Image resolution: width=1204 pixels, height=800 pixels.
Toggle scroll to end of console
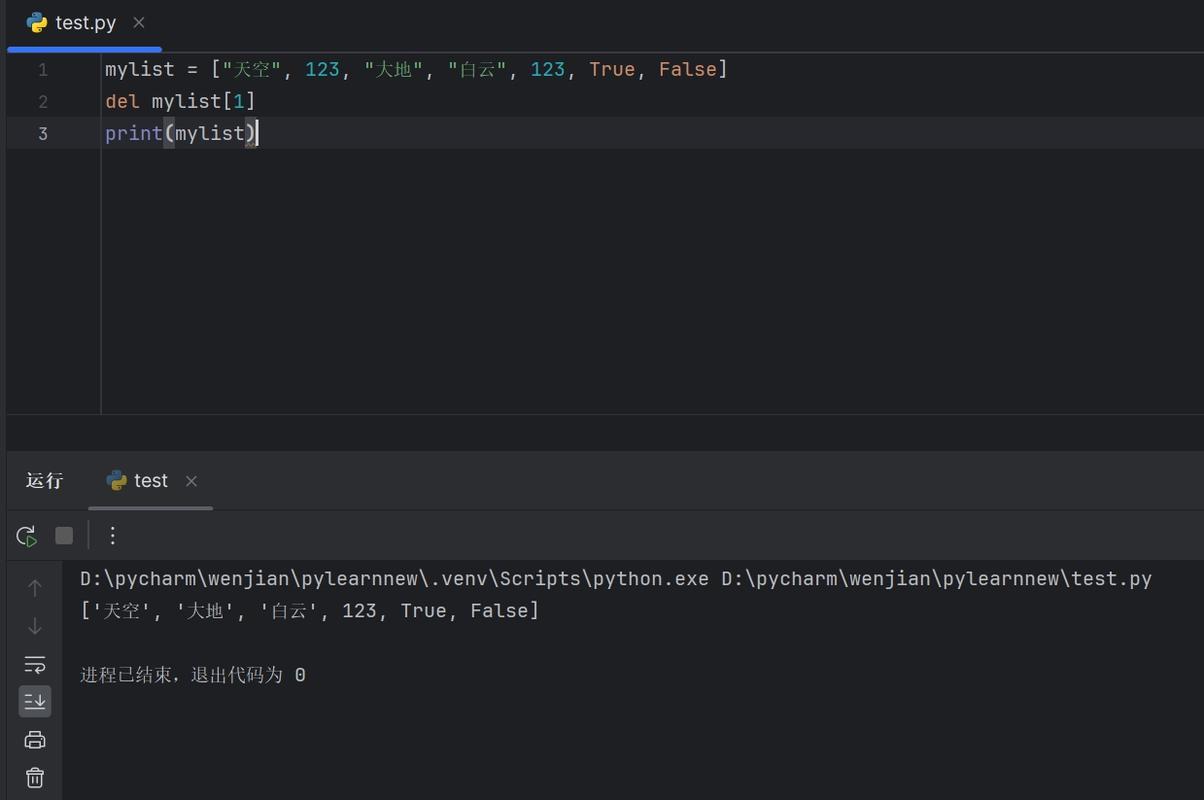point(35,701)
